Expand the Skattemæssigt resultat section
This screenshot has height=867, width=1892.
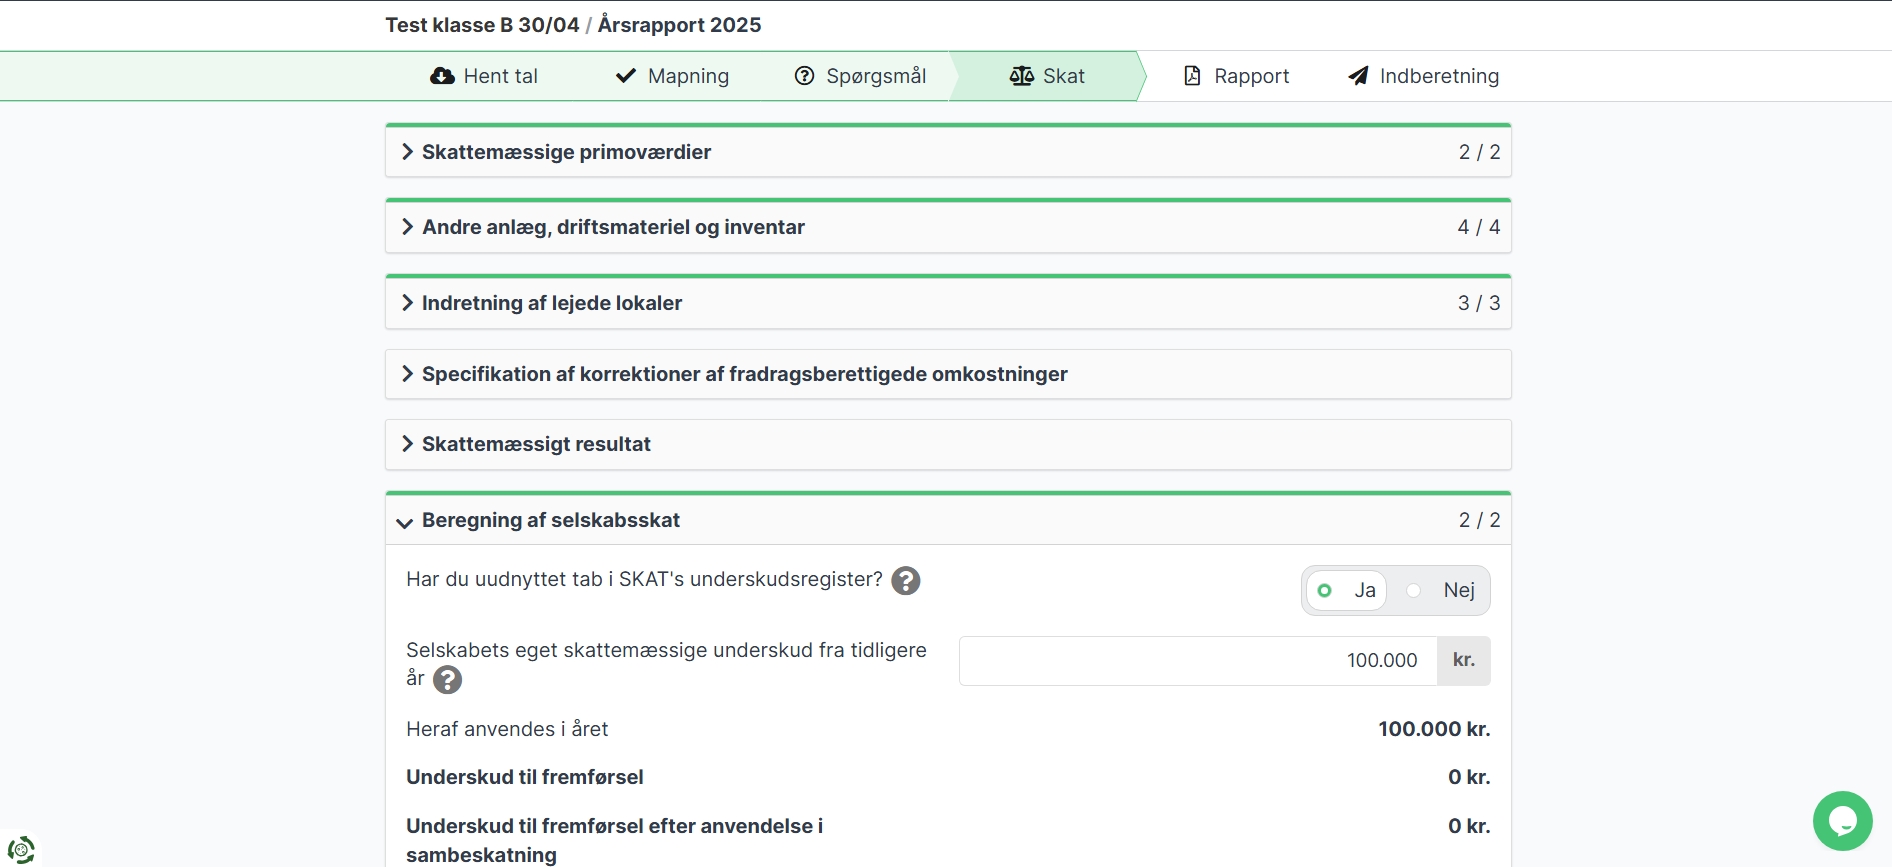(x=536, y=444)
